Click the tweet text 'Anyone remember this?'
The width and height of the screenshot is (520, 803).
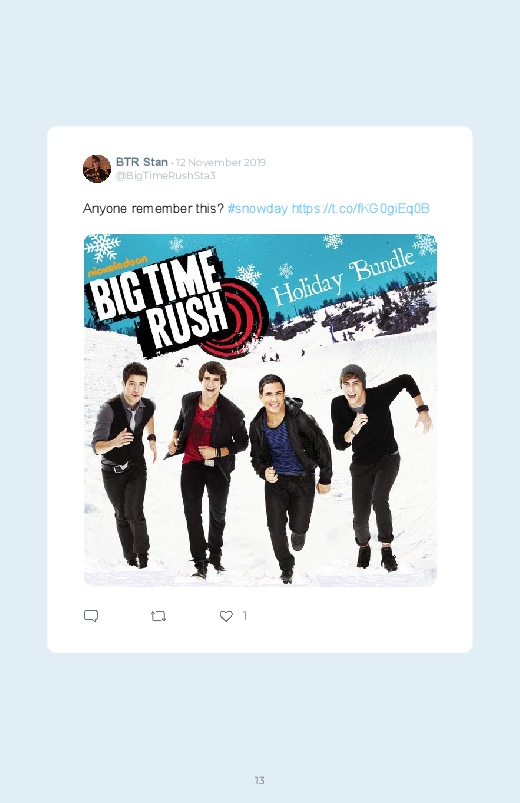153,208
